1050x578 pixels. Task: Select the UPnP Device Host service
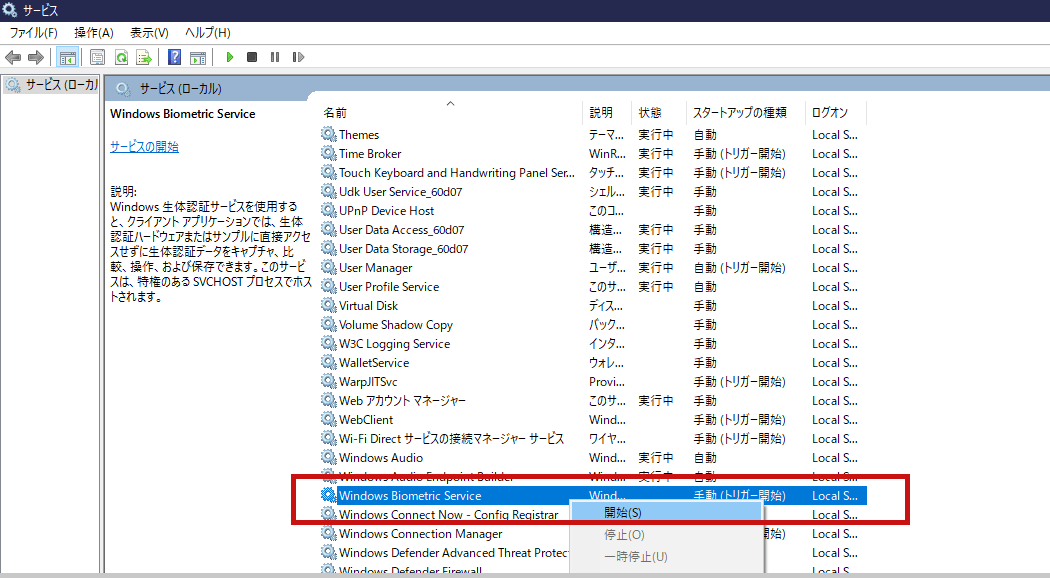pos(593,211)
